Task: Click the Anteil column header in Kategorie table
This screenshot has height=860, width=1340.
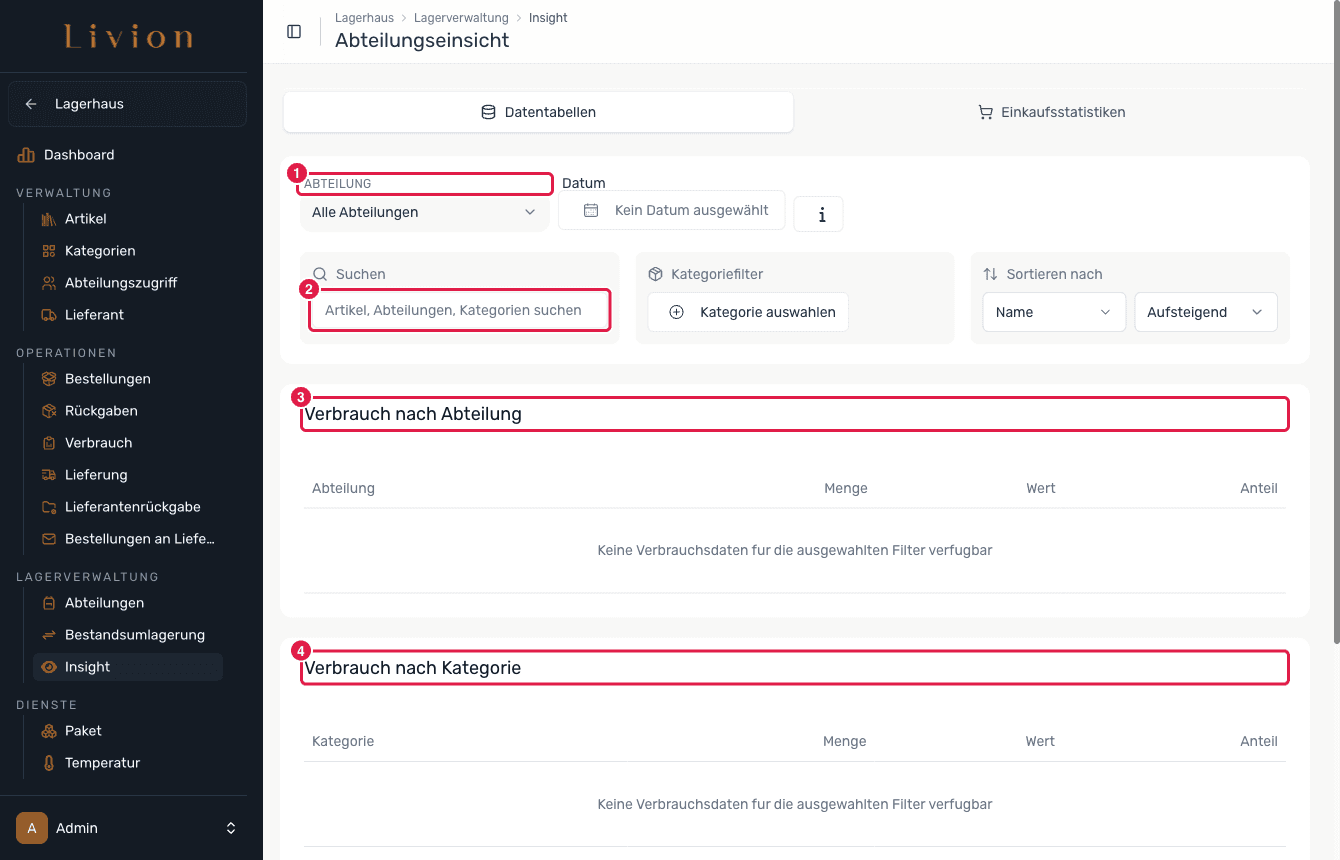Action: pyautogui.click(x=1259, y=741)
